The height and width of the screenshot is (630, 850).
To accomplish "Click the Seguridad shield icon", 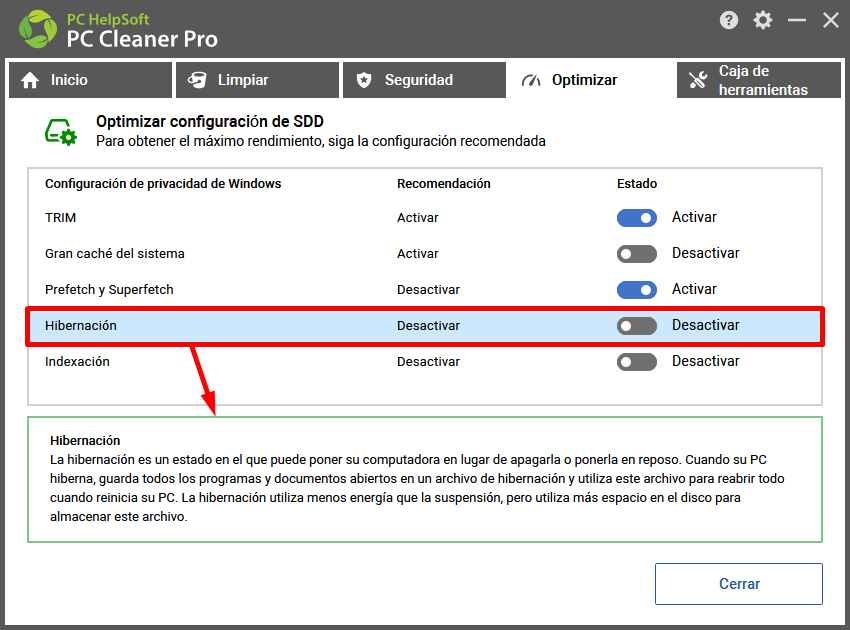I will 364,80.
